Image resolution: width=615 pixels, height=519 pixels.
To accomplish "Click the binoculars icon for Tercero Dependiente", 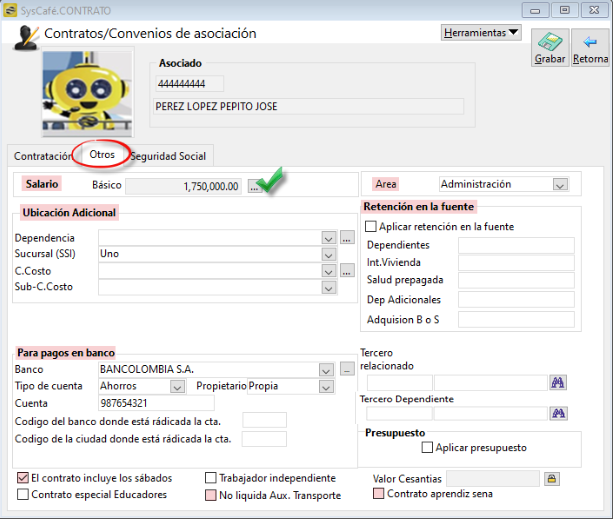I will click(x=559, y=413).
